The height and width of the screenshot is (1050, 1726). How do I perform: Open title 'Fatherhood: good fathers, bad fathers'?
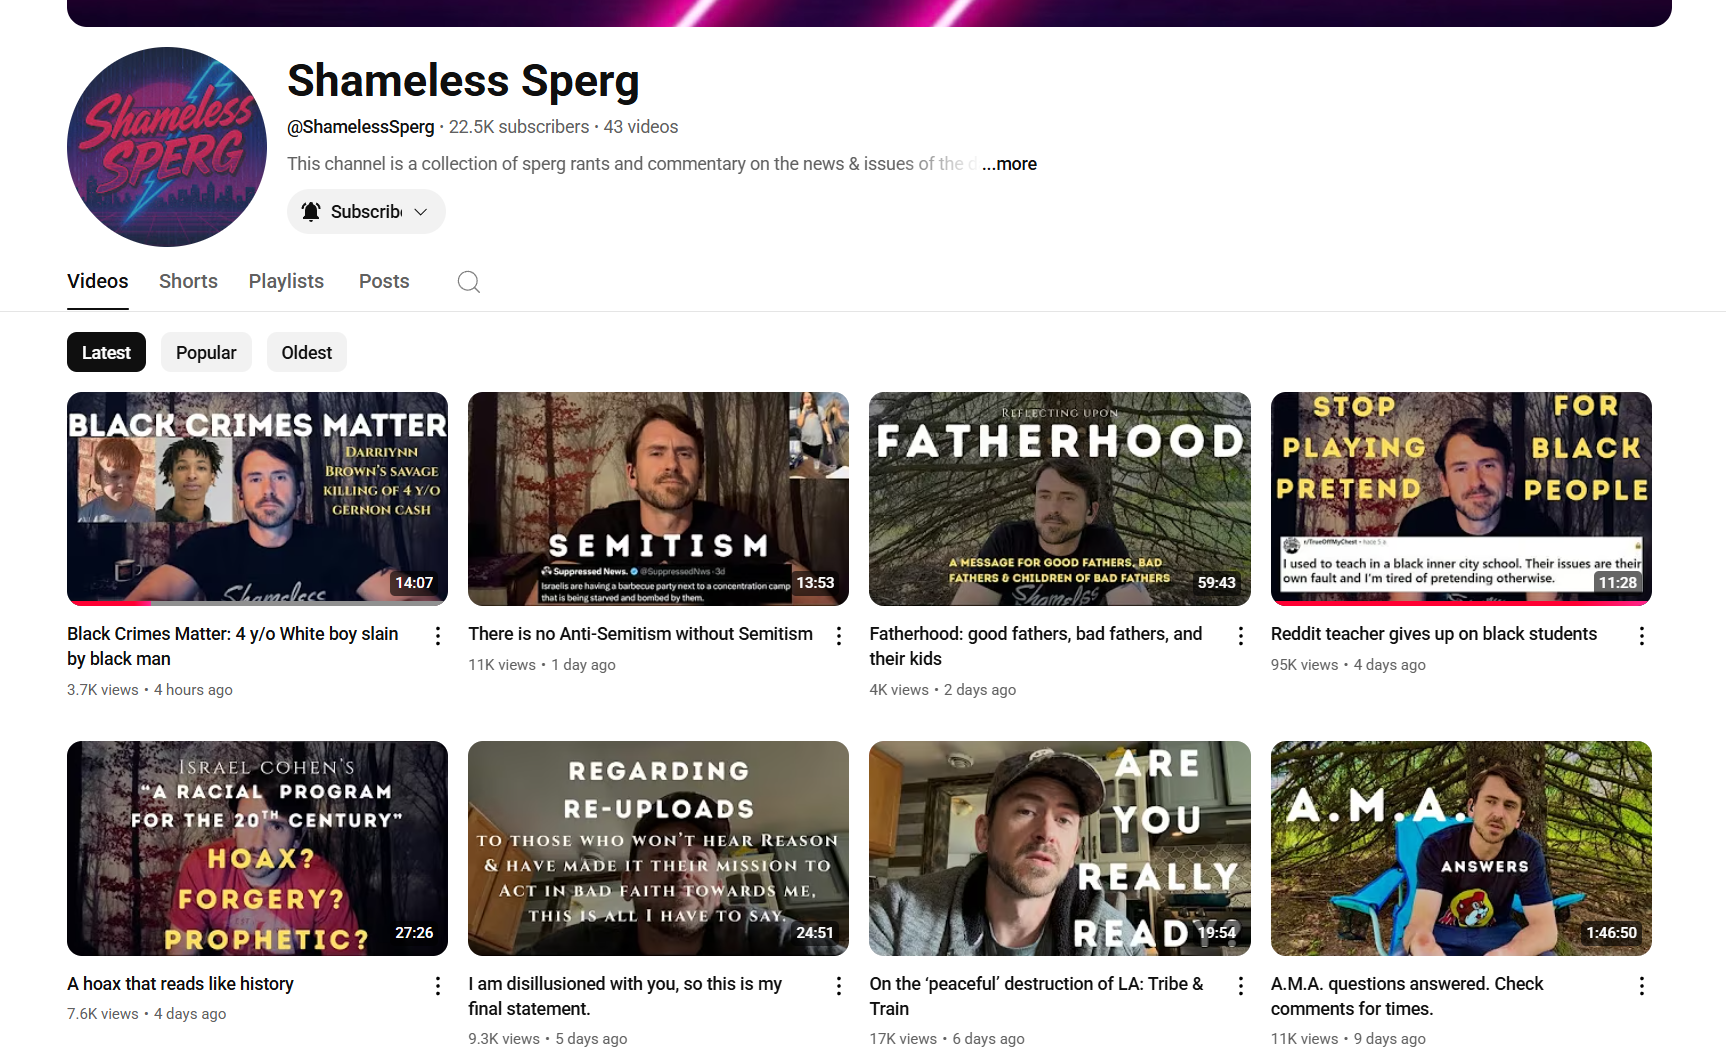pyautogui.click(x=1036, y=646)
